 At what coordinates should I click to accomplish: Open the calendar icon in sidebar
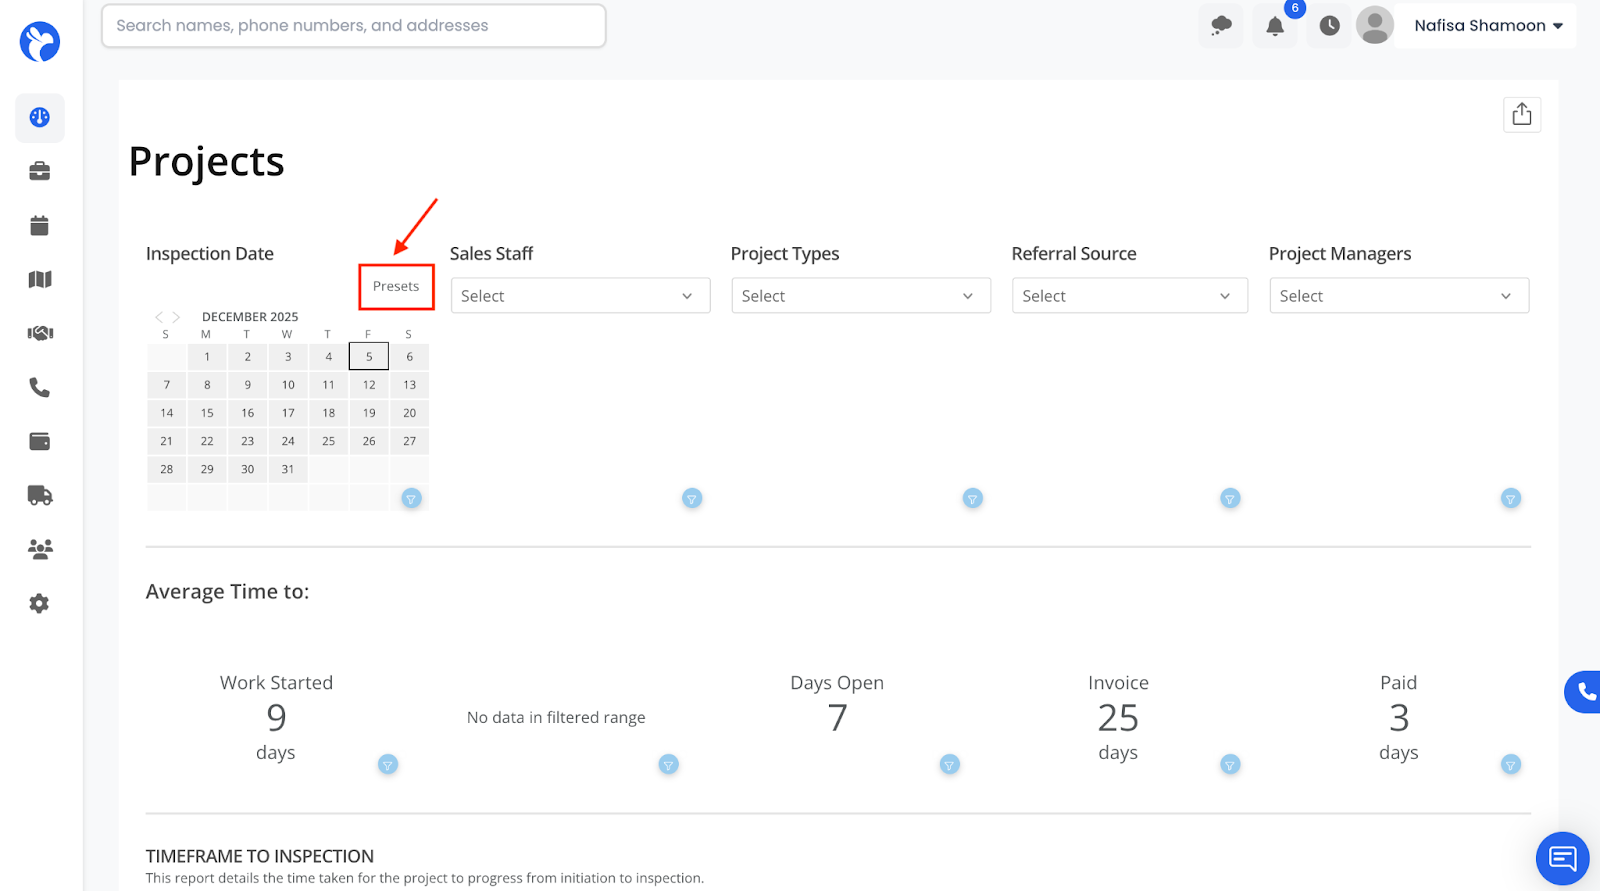click(x=40, y=225)
